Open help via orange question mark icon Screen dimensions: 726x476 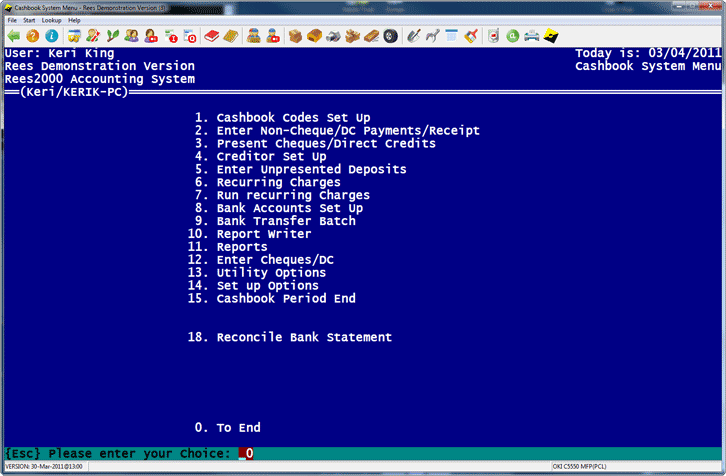tap(32, 36)
